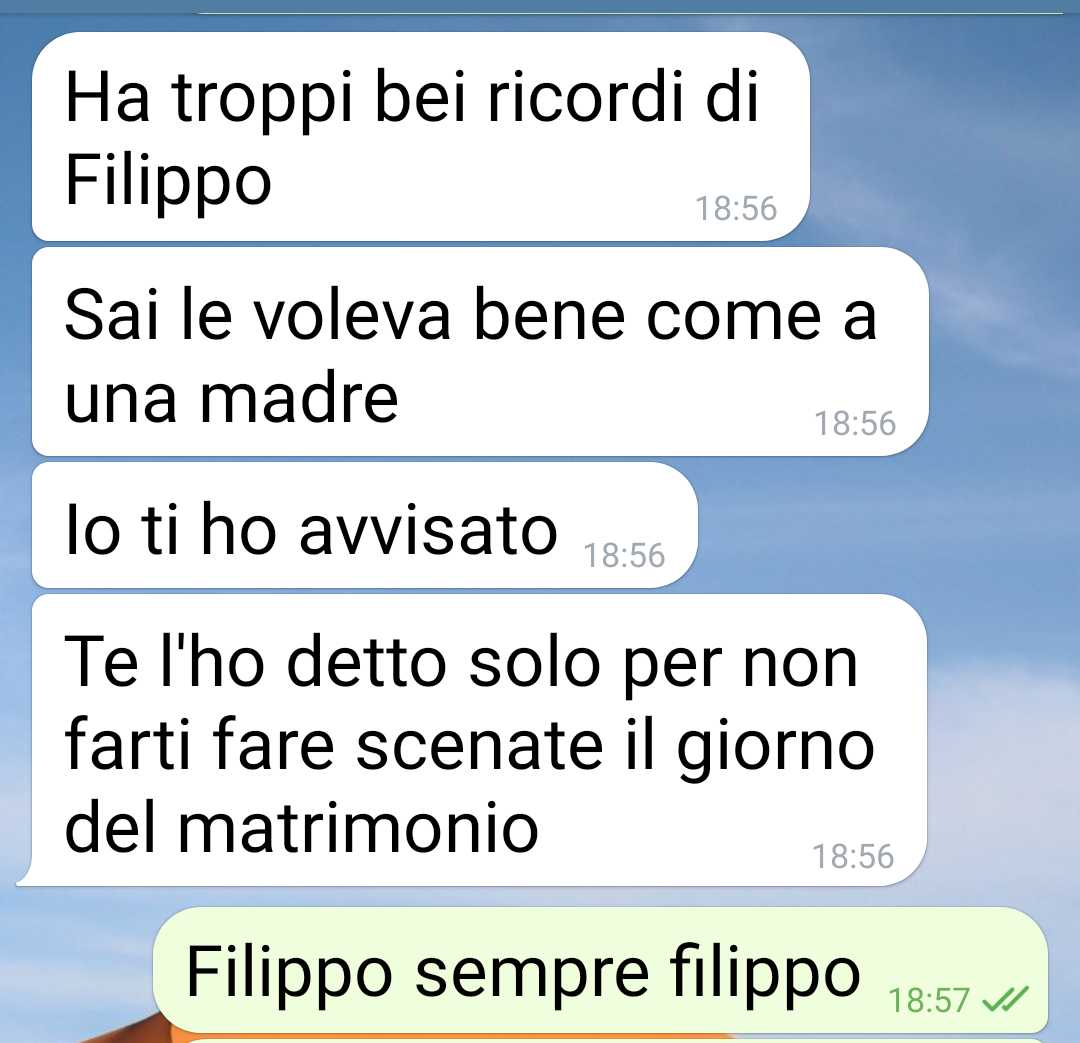Click the word 'matrimonio' in the fourth bubble
Viewport: 1080px width, 1043px height.
click(358, 827)
